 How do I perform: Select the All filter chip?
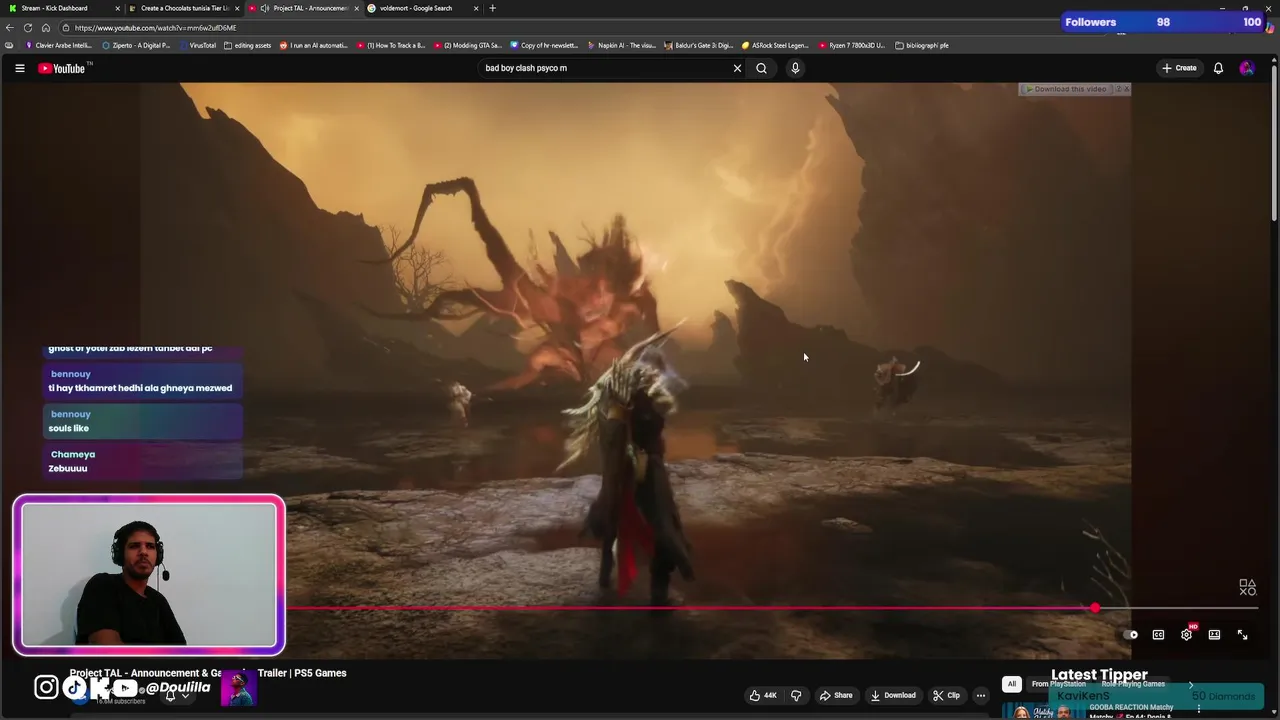1011,684
